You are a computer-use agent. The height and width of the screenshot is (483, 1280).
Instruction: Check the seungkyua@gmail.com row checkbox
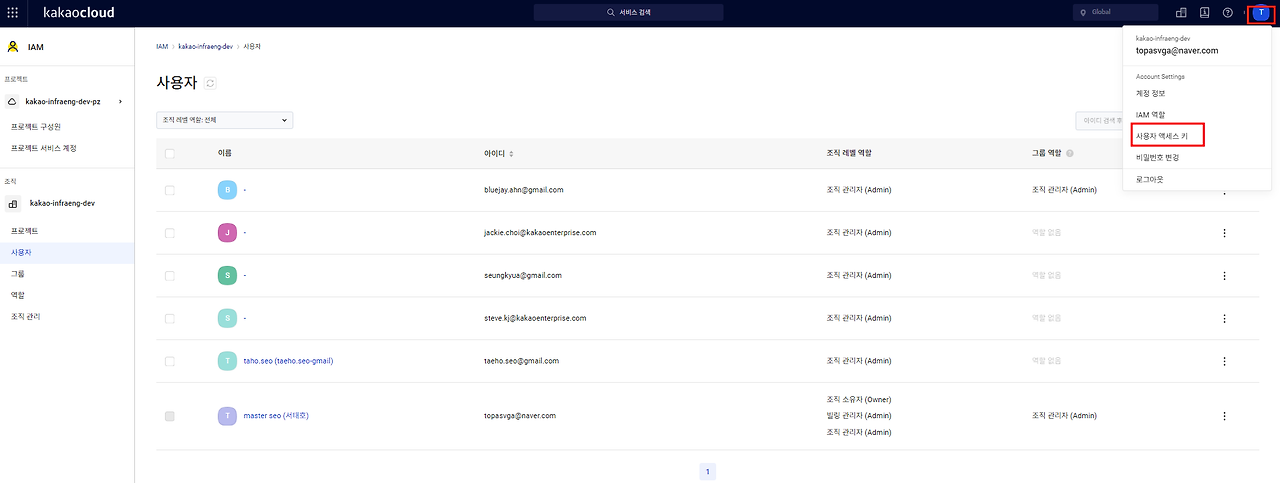point(169,275)
